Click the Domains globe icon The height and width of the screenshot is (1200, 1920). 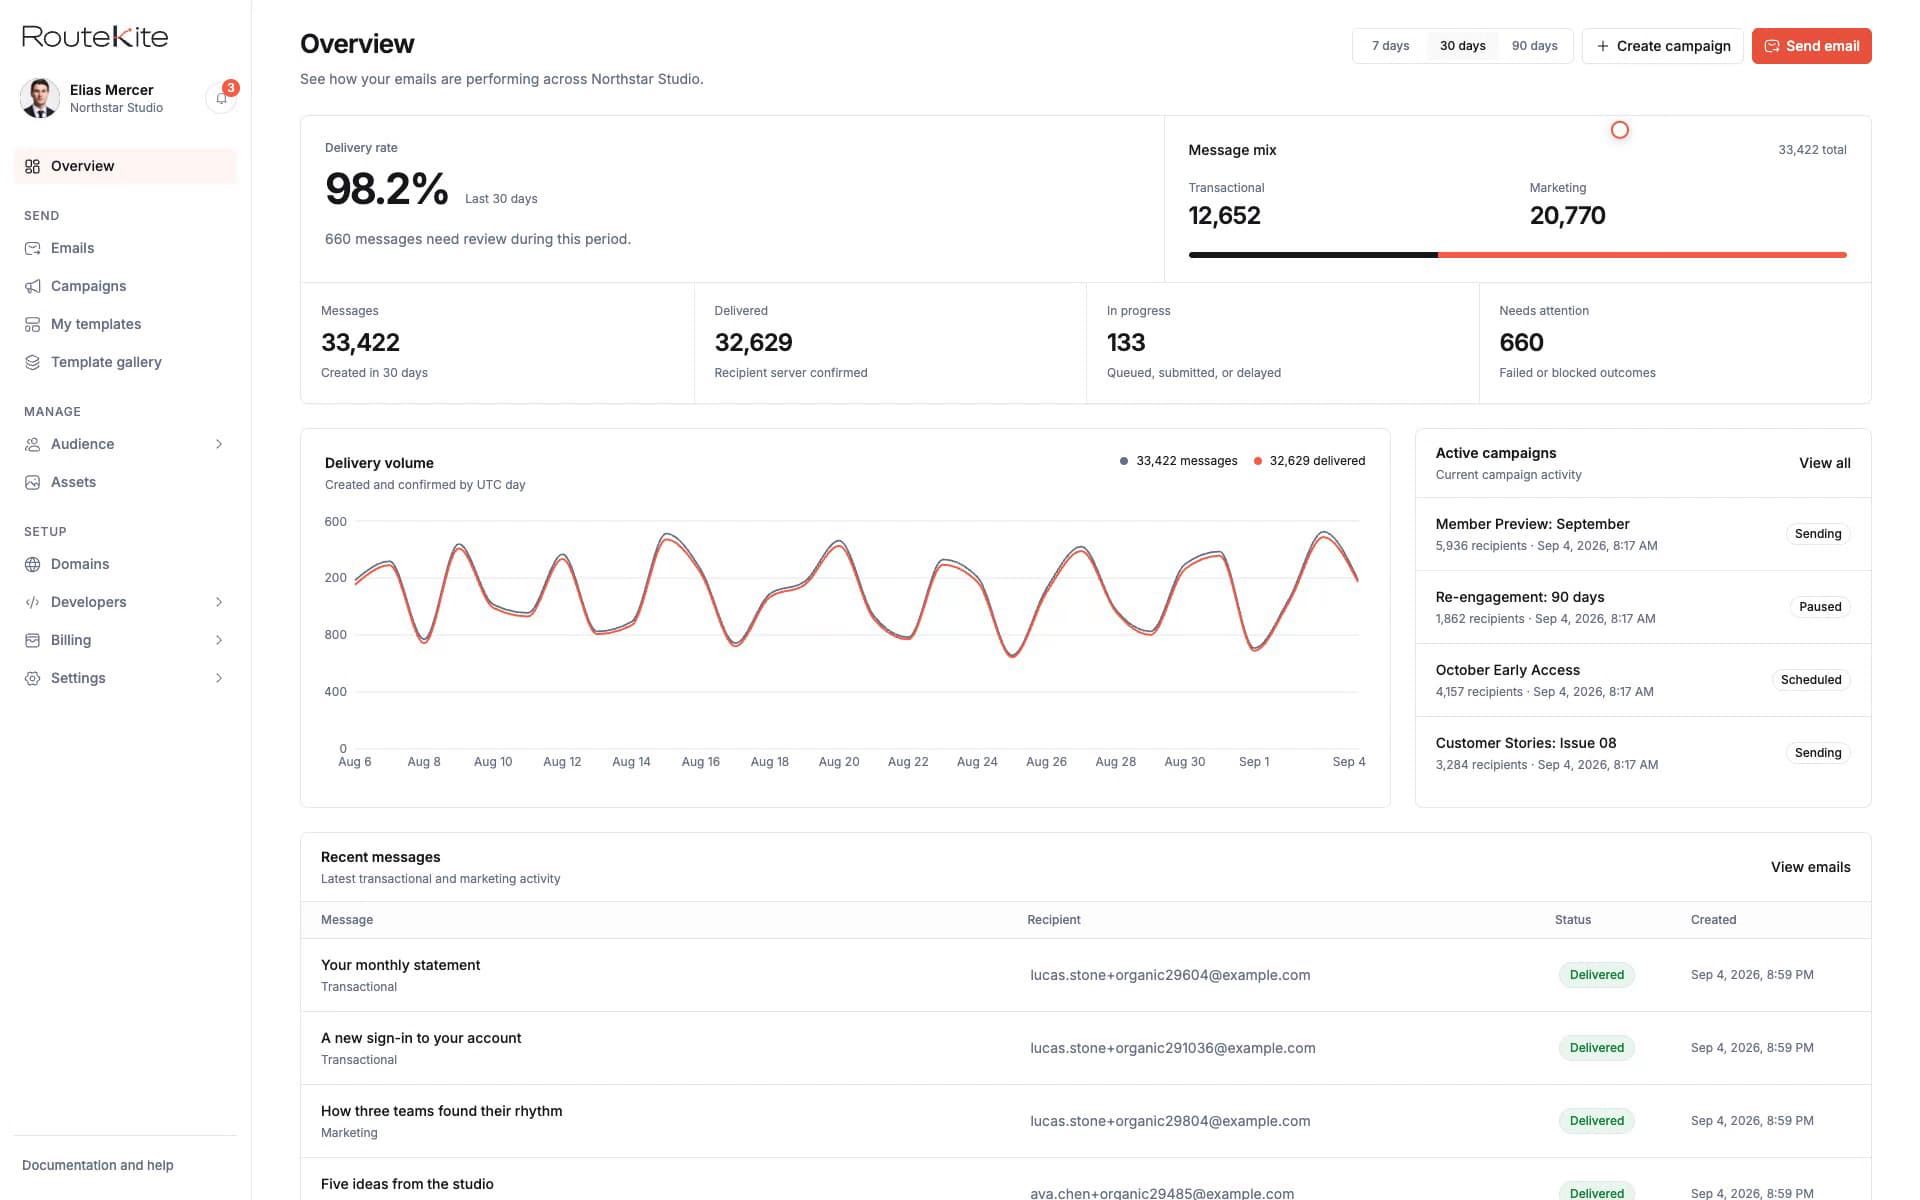point(32,564)
